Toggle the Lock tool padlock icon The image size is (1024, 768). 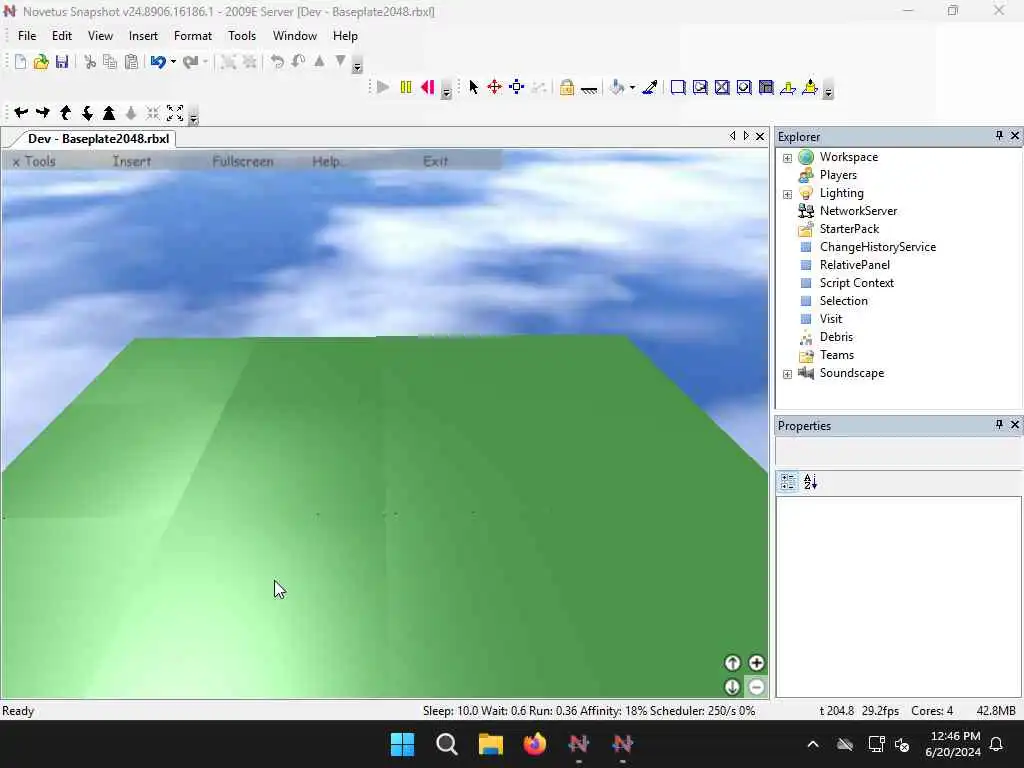[567, 88]
